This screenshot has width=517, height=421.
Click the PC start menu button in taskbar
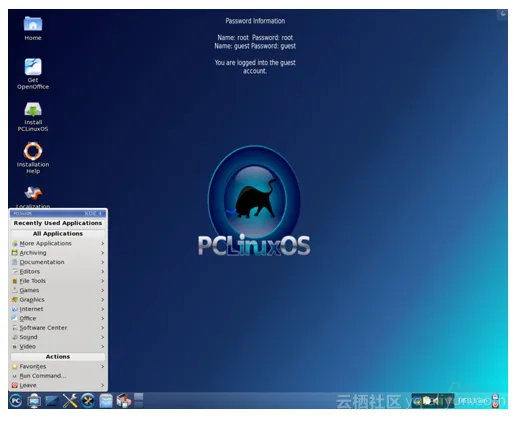point(16,400)
